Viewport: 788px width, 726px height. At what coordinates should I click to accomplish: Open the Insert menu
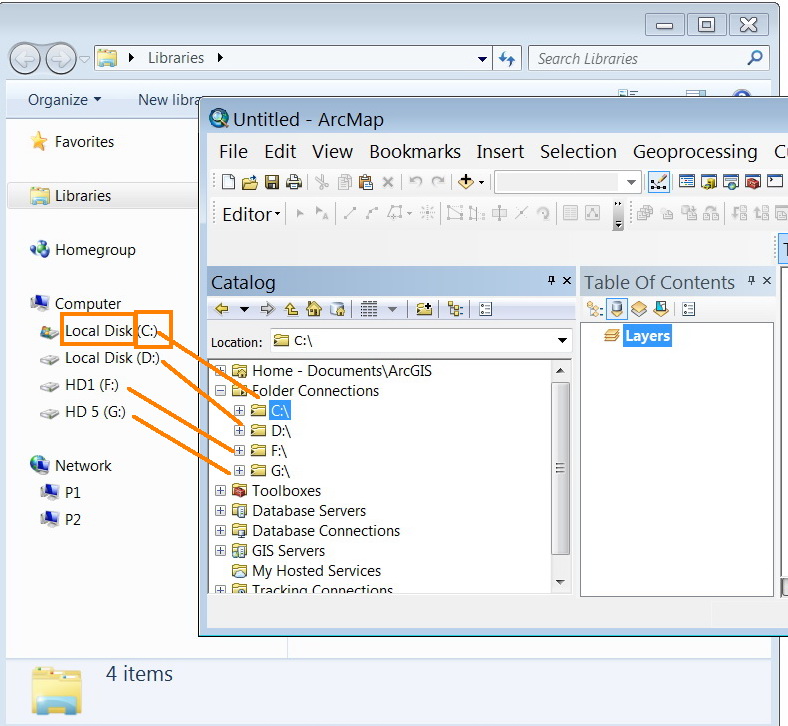pos(500,152)
